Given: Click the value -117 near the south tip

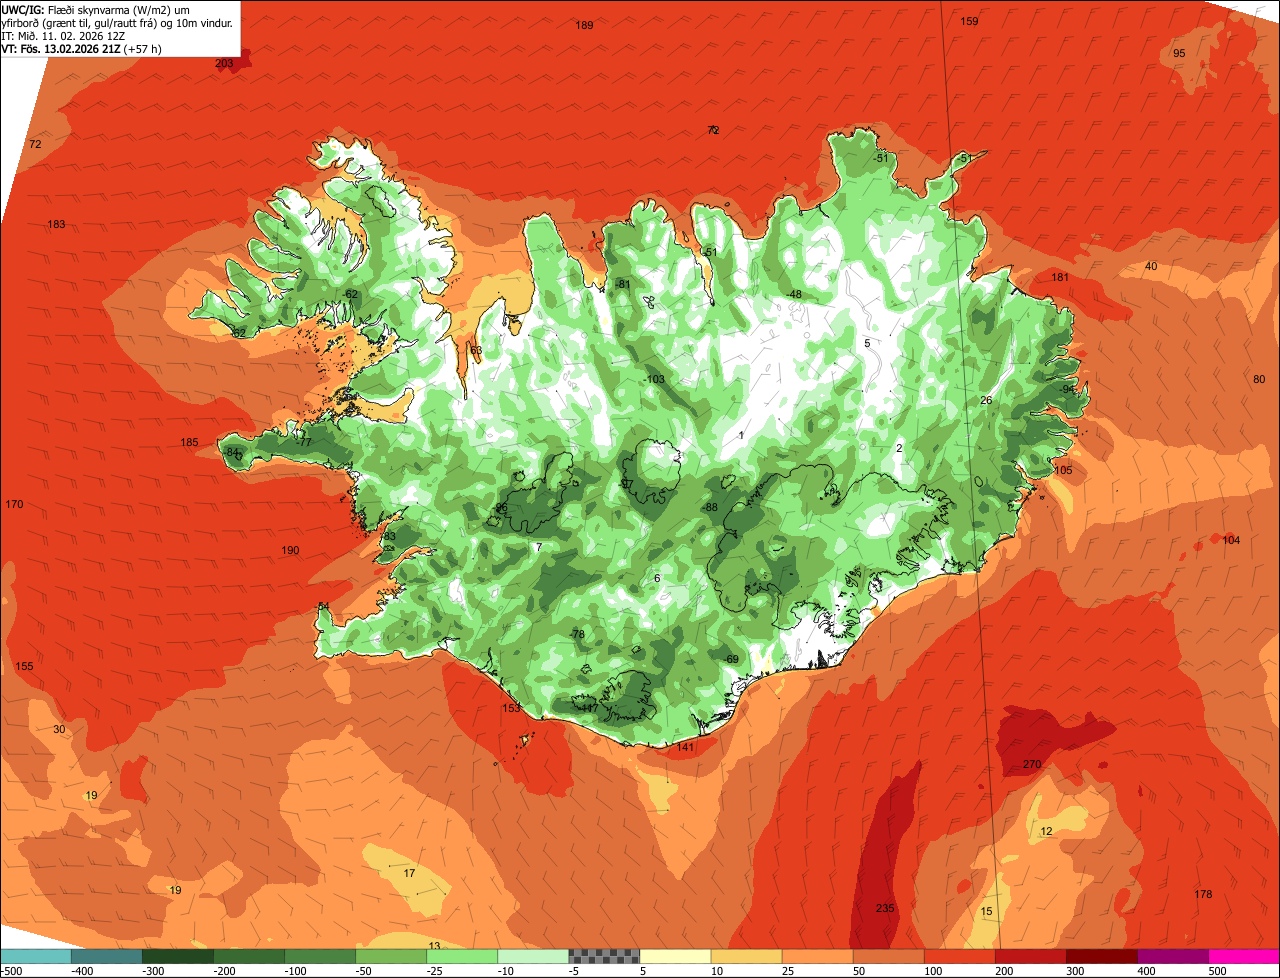Looking at the screenshot, I should [x=588, y=707].
